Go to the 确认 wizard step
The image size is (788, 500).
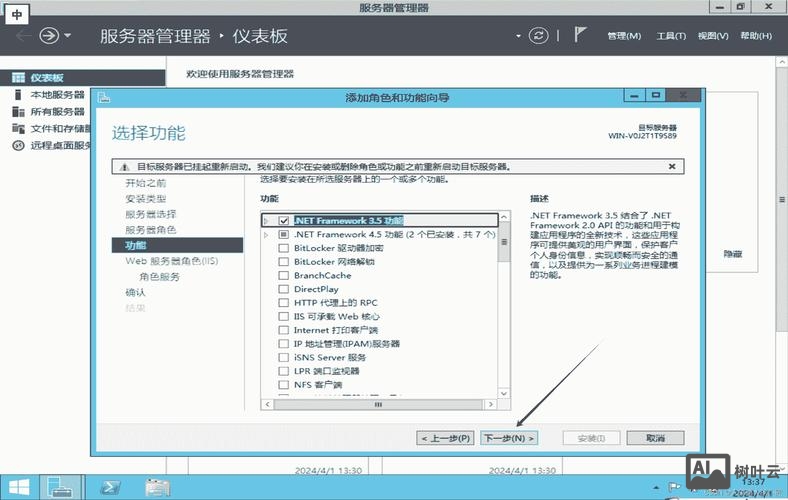pyautogui.click(x=135, y=292)
